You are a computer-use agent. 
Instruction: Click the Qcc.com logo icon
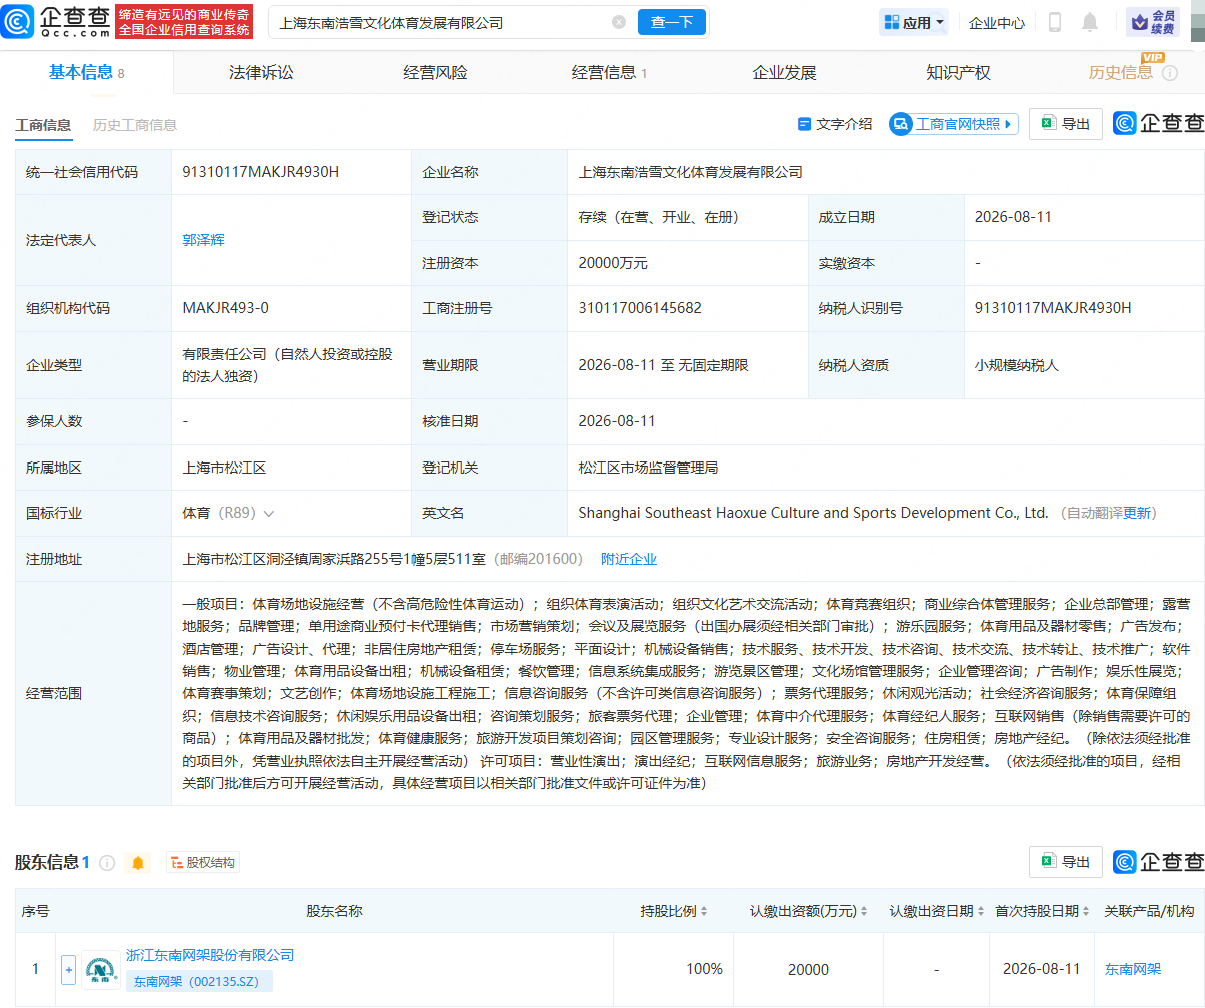click(18, 21)
